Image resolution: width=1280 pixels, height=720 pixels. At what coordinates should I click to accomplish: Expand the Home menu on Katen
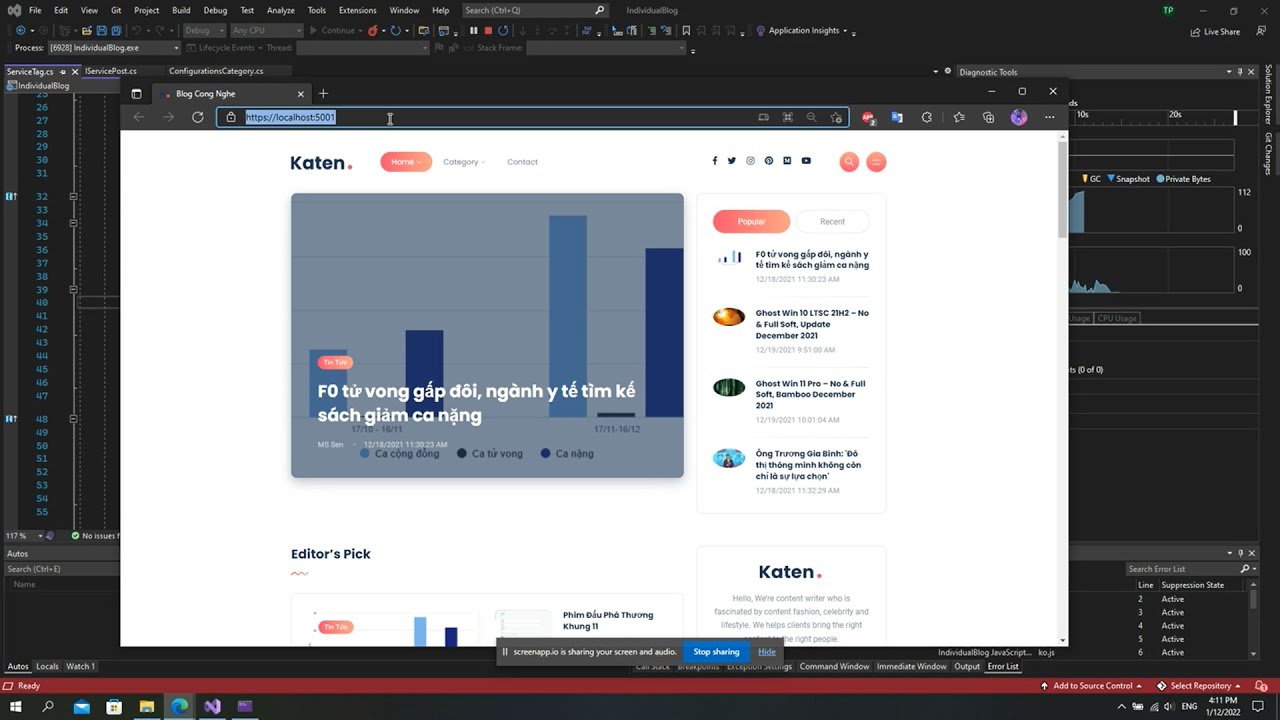pyautogui.click(x=406, y=162)
